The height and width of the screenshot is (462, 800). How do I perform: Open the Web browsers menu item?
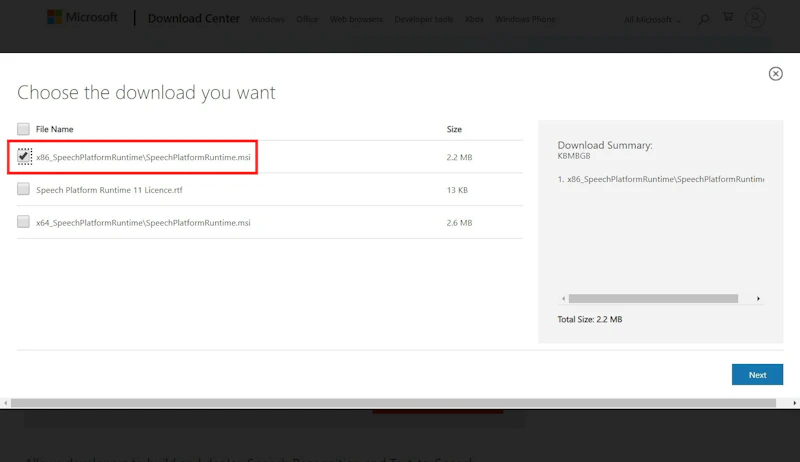click(x=356, y=19)
